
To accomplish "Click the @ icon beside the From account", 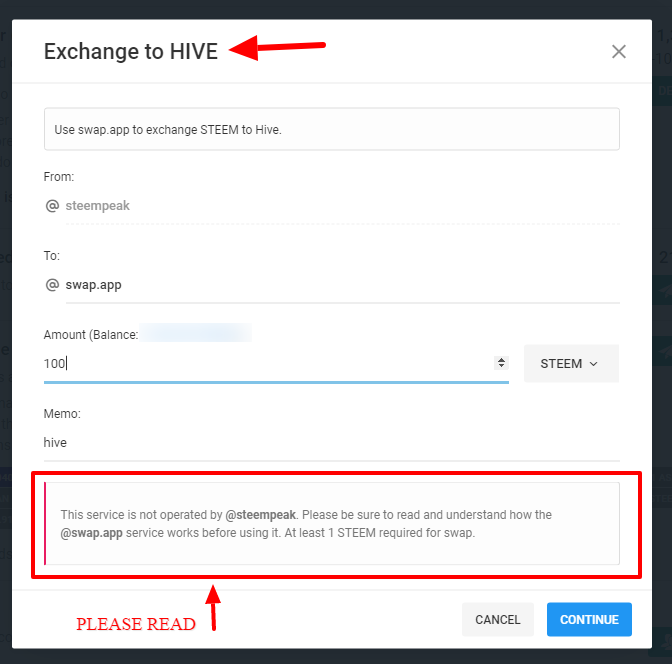I will (53, 206).
